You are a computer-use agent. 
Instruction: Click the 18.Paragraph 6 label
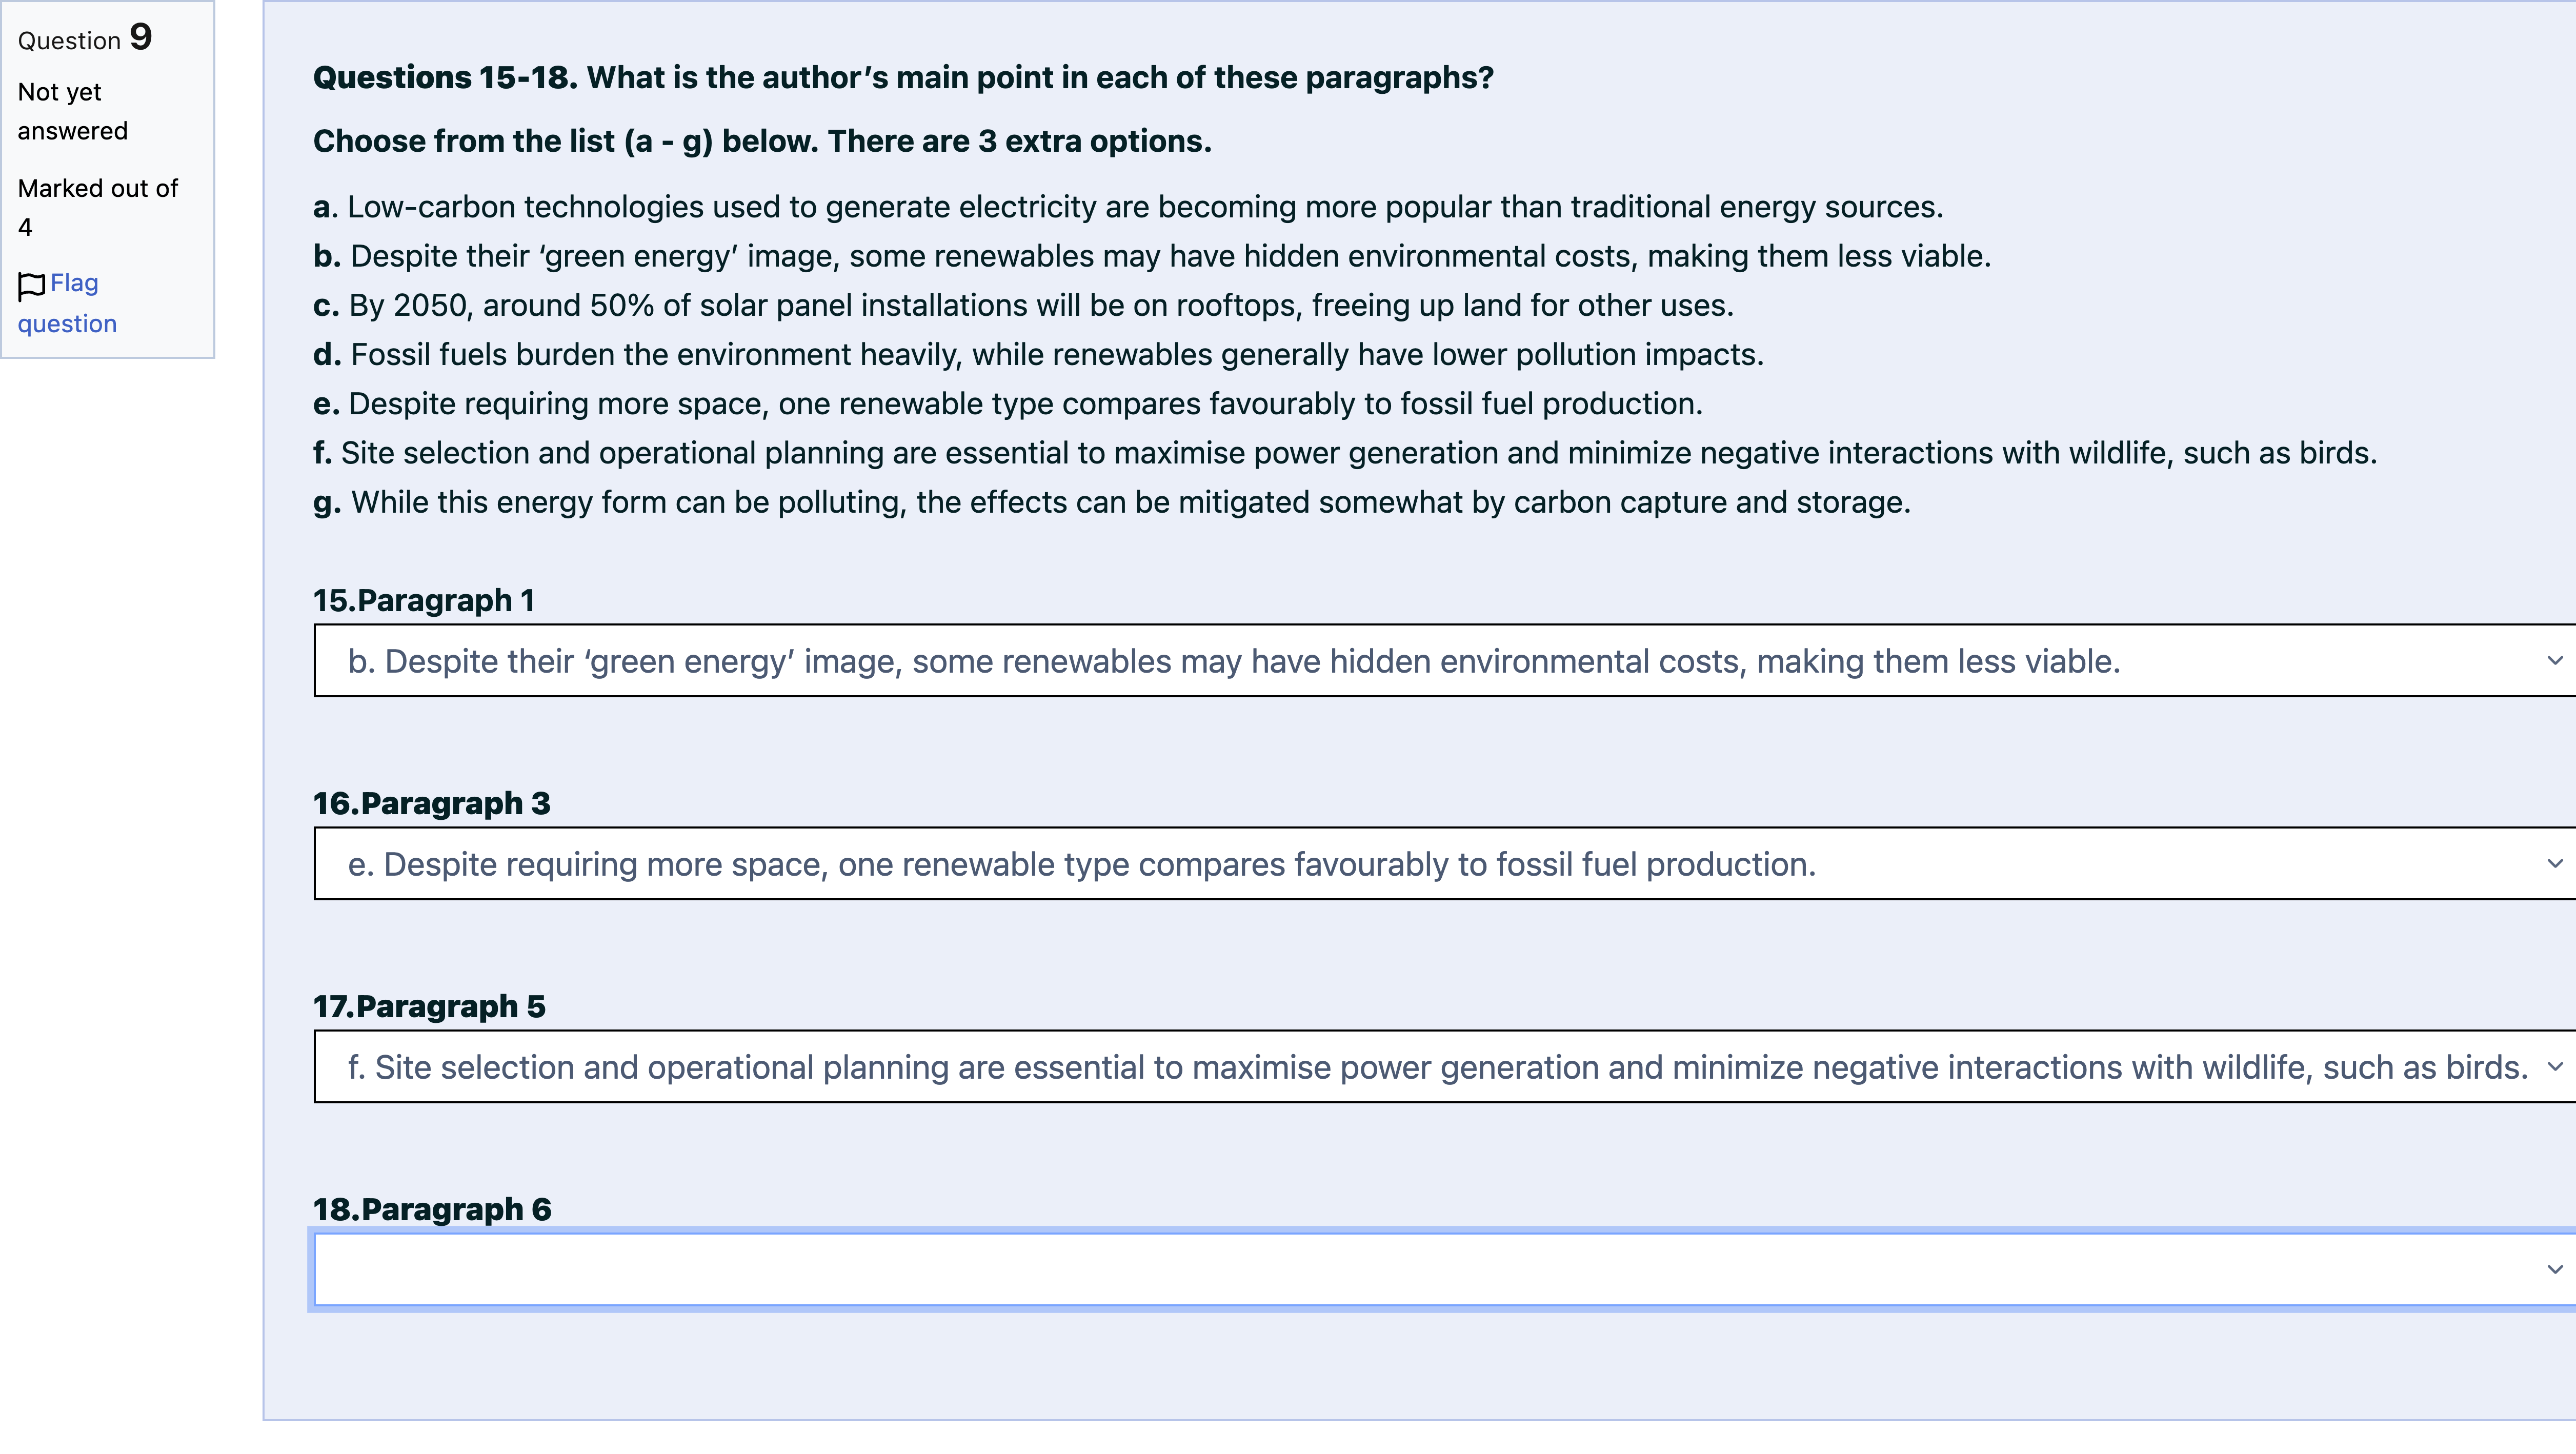432,1209
